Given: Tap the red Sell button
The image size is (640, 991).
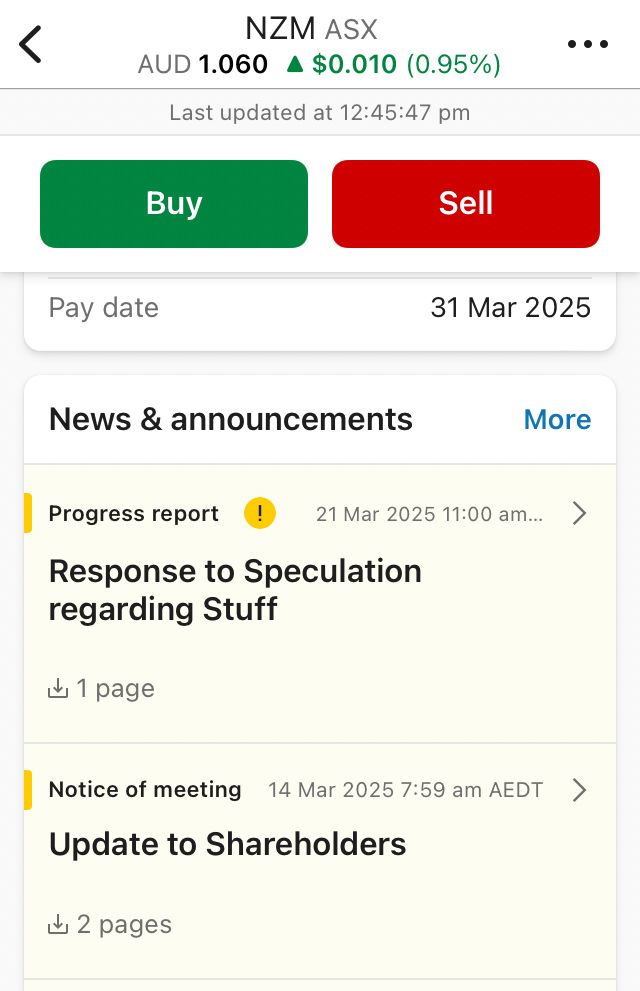Looking at the screenshot, I should point(466,204).
